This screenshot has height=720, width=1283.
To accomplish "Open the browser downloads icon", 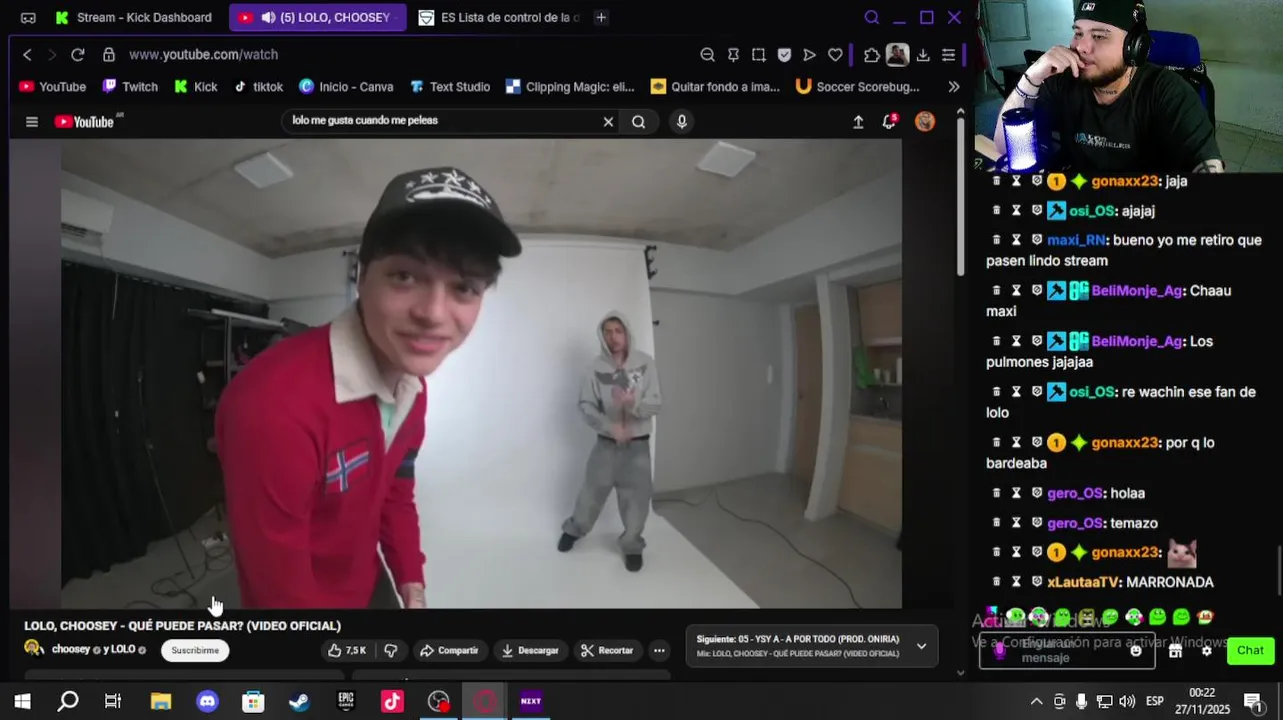I will click(x=923, y=55).
